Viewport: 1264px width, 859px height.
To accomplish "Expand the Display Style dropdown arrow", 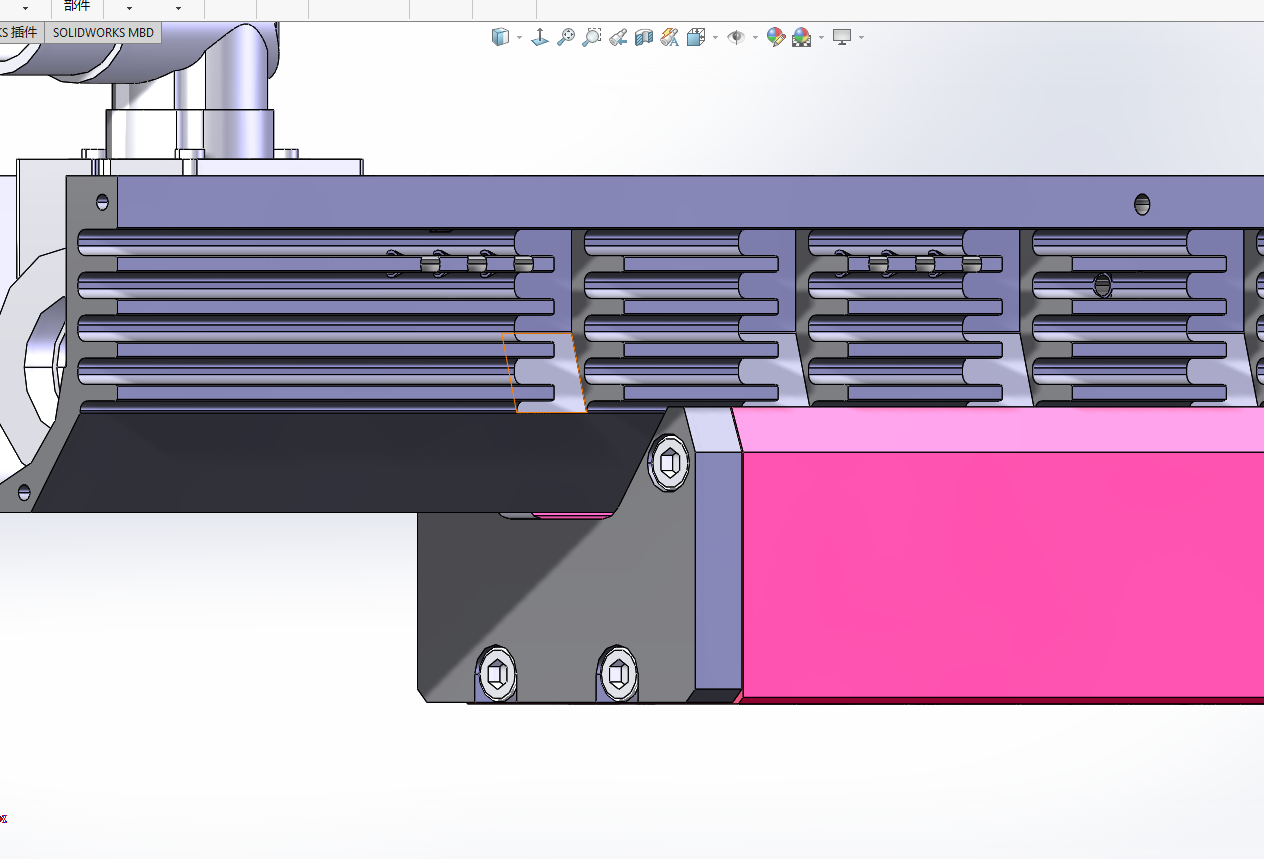I will coord(519,38).
